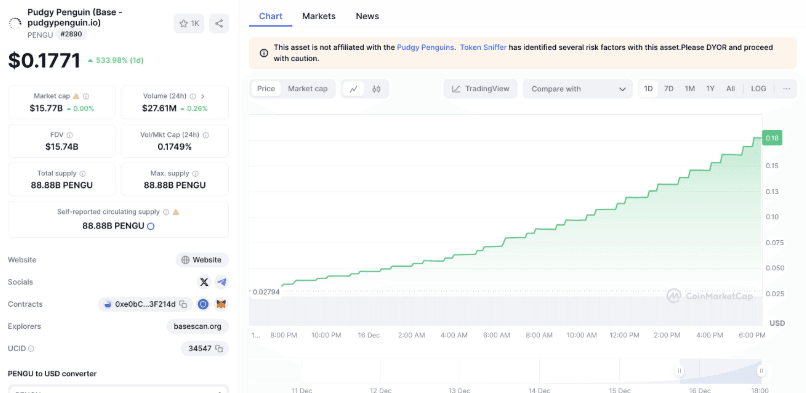Click the chart's current price tag 0.18
The image size is (806, 393).
(x=772, y=138)
